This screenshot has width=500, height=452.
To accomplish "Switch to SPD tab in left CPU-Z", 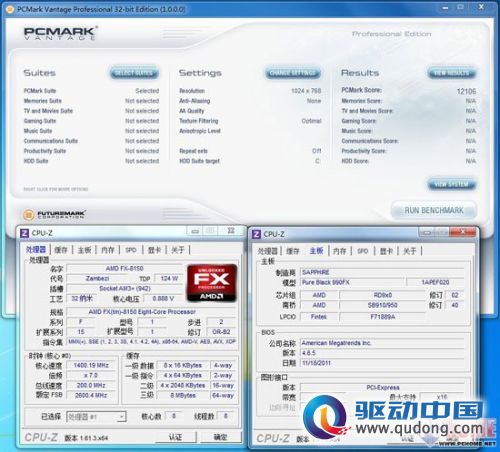I will click(x=131, y=250).
